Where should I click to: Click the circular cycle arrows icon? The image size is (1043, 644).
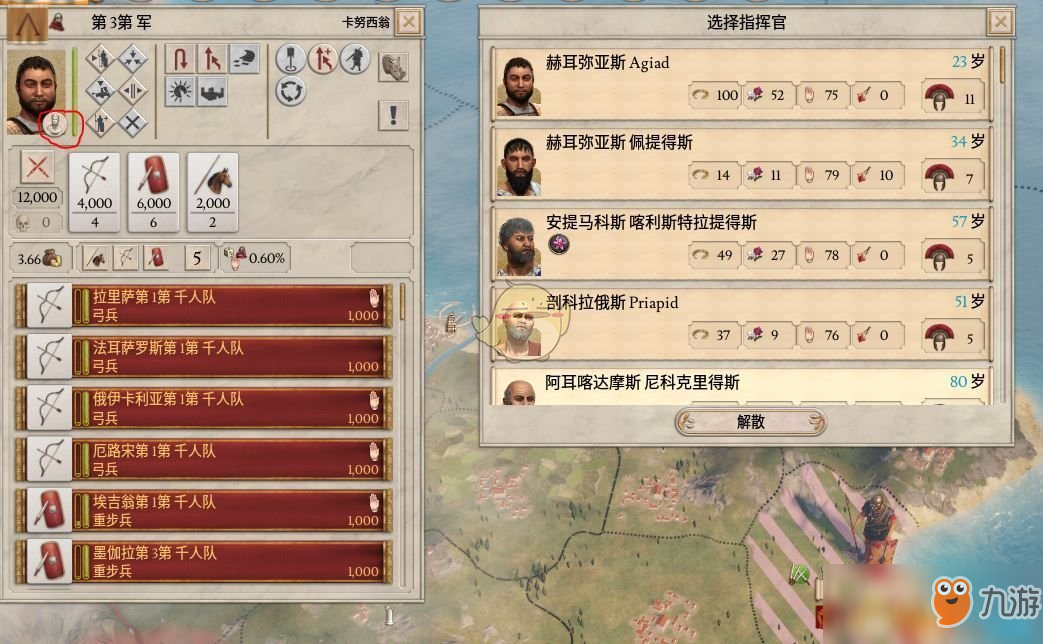click(291, 91)
